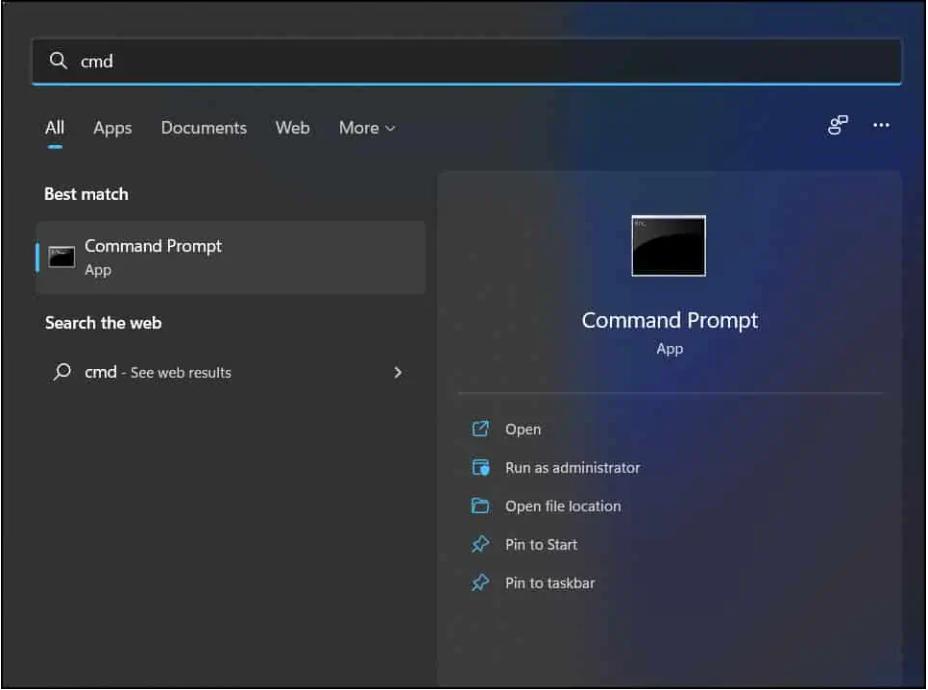The height and width of the screenshot is (690, 928).
Task: Click the magnifying glass in the search bar
Action: pyautogui.click(x=58, y=61)
